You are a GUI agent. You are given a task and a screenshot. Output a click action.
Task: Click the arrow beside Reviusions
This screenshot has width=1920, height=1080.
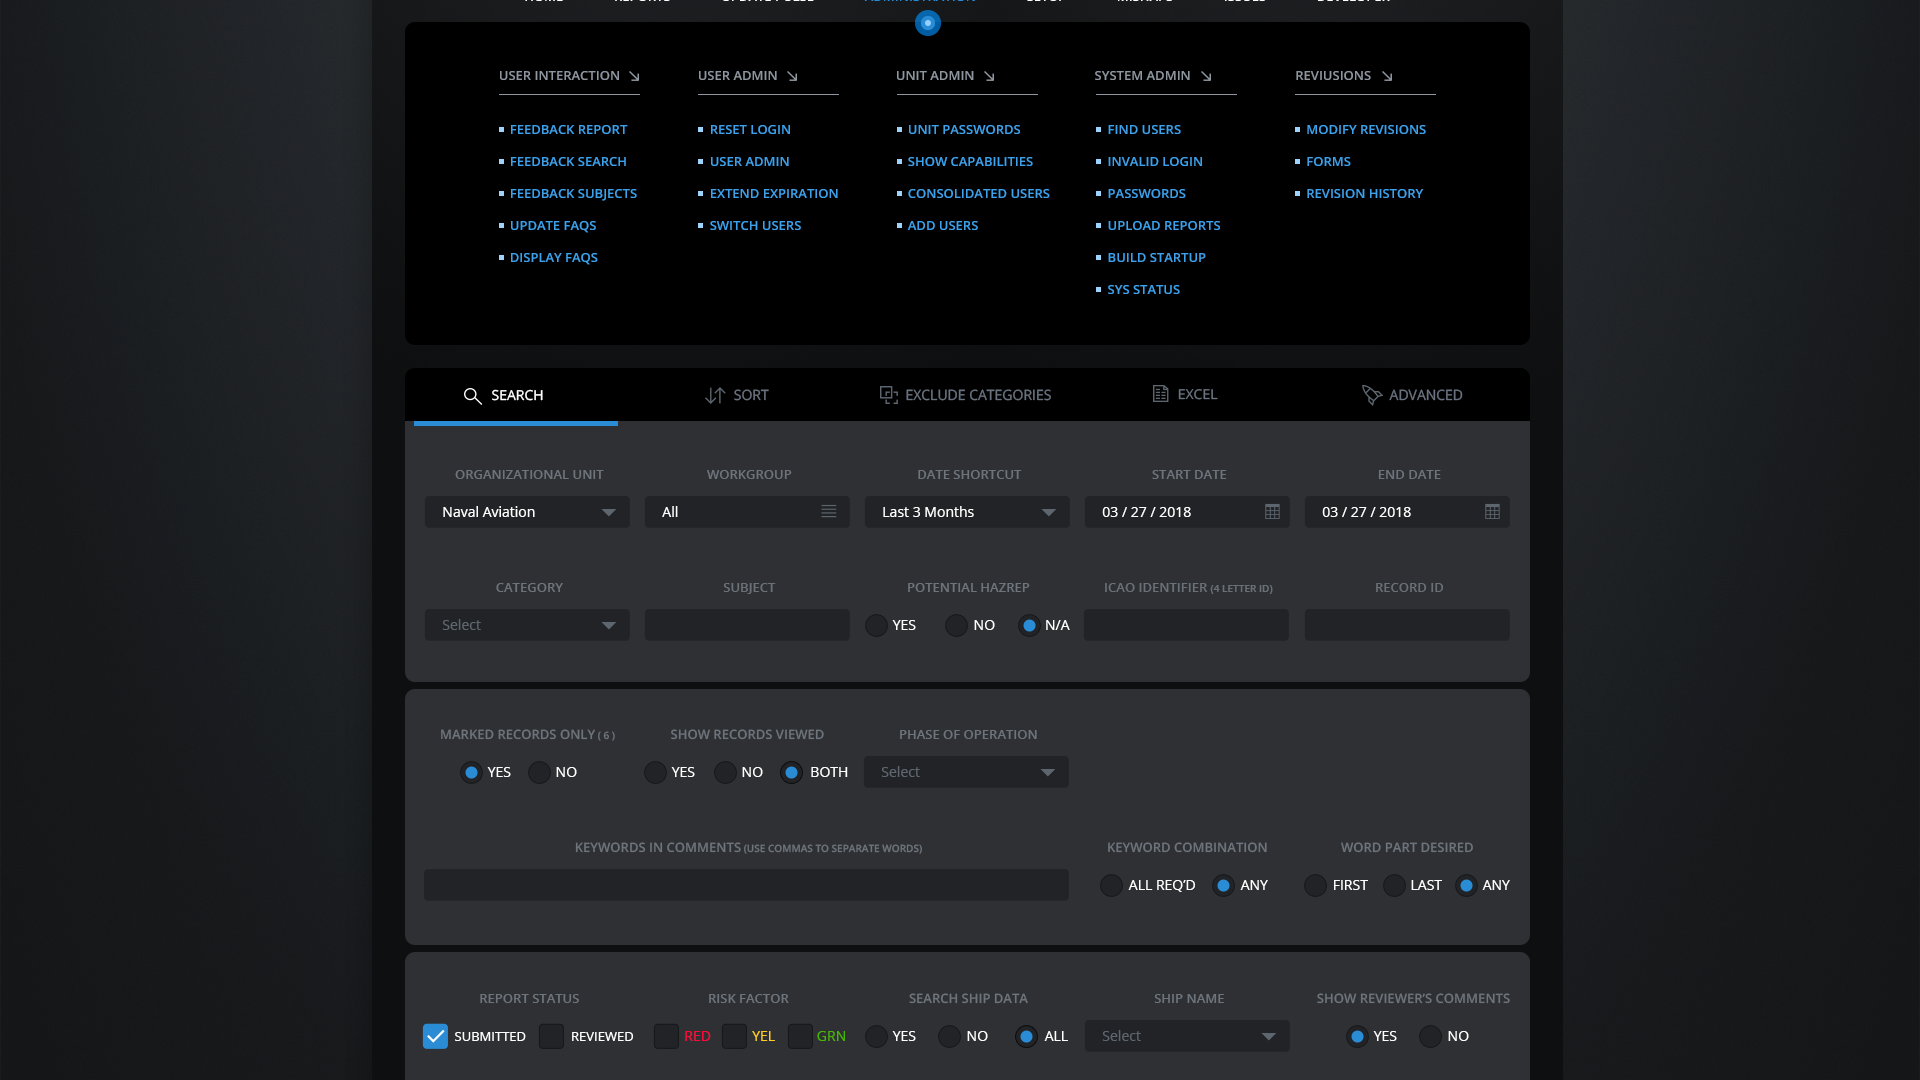point(1387,76)
